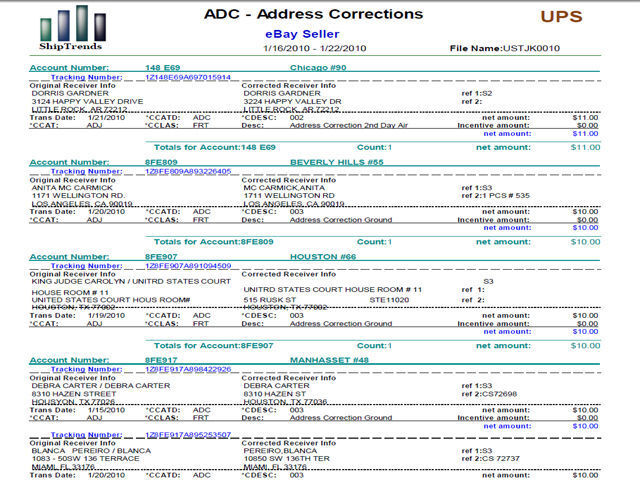640x480 pixels.
Task: Click the date range 1/16/2010 - 1/22/2010
Action: [315, 48]
